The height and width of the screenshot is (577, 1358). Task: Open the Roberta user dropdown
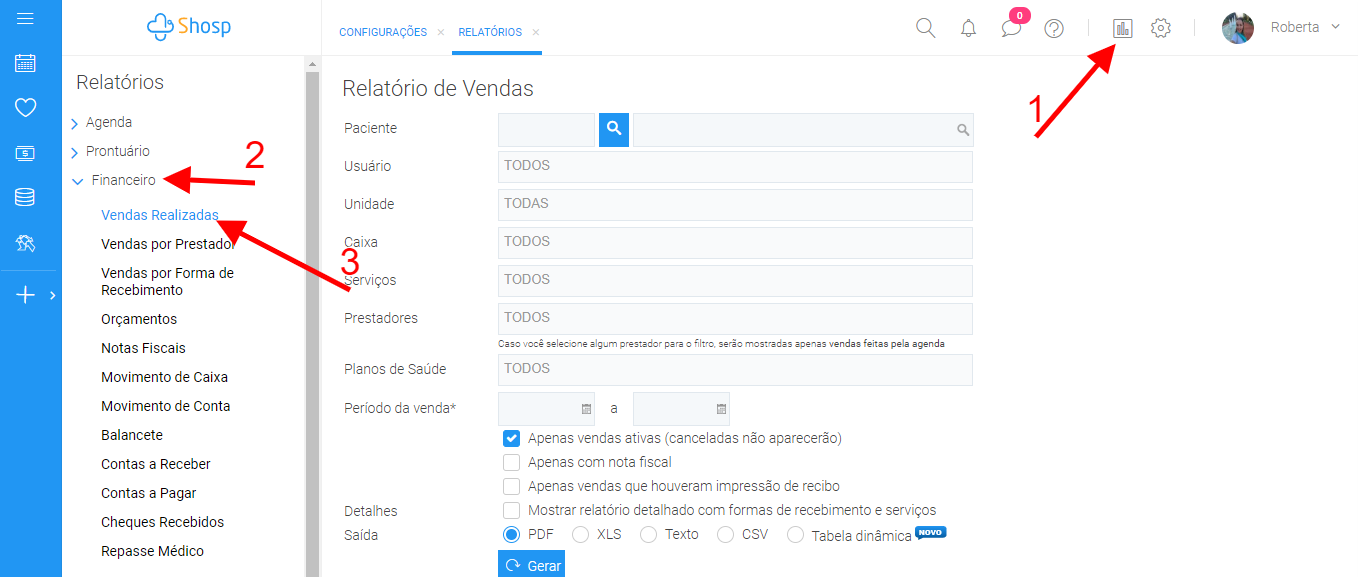1336,27
